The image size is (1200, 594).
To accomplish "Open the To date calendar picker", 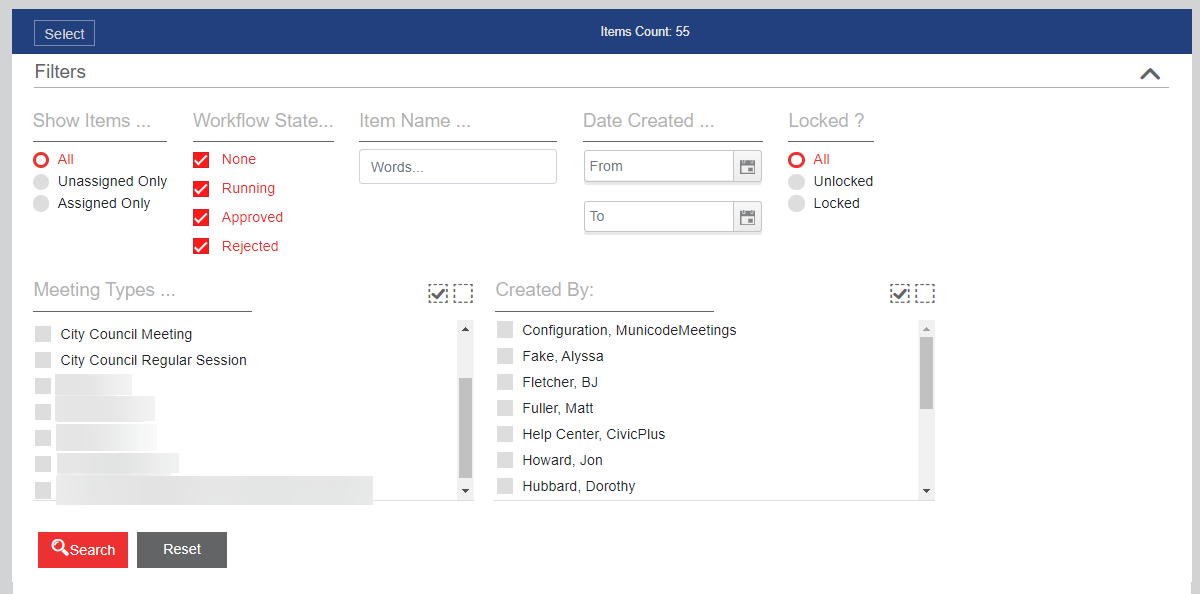I will 747,217.
